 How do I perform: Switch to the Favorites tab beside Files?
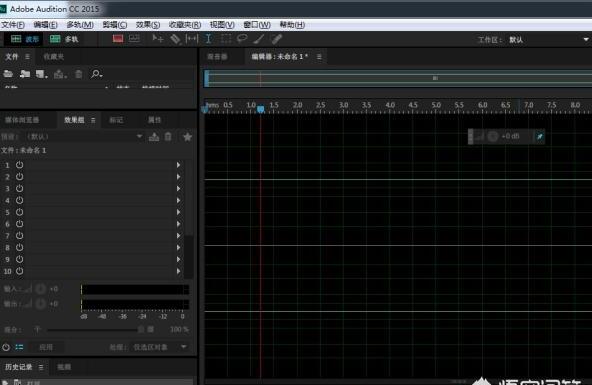click(54, 57)
